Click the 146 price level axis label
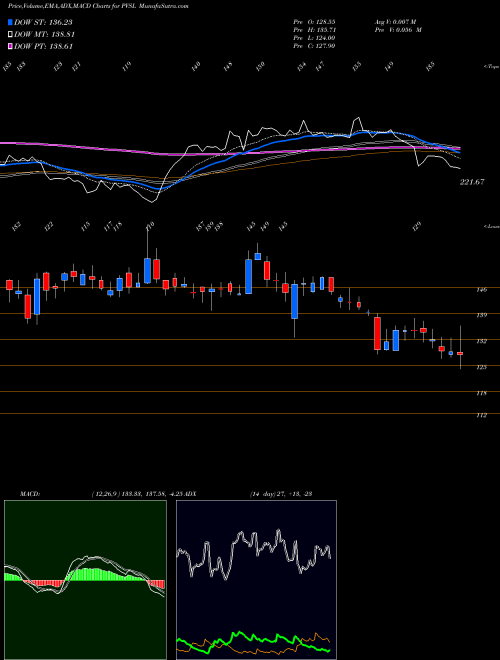 pyautogui.click(x=482, y=290)
